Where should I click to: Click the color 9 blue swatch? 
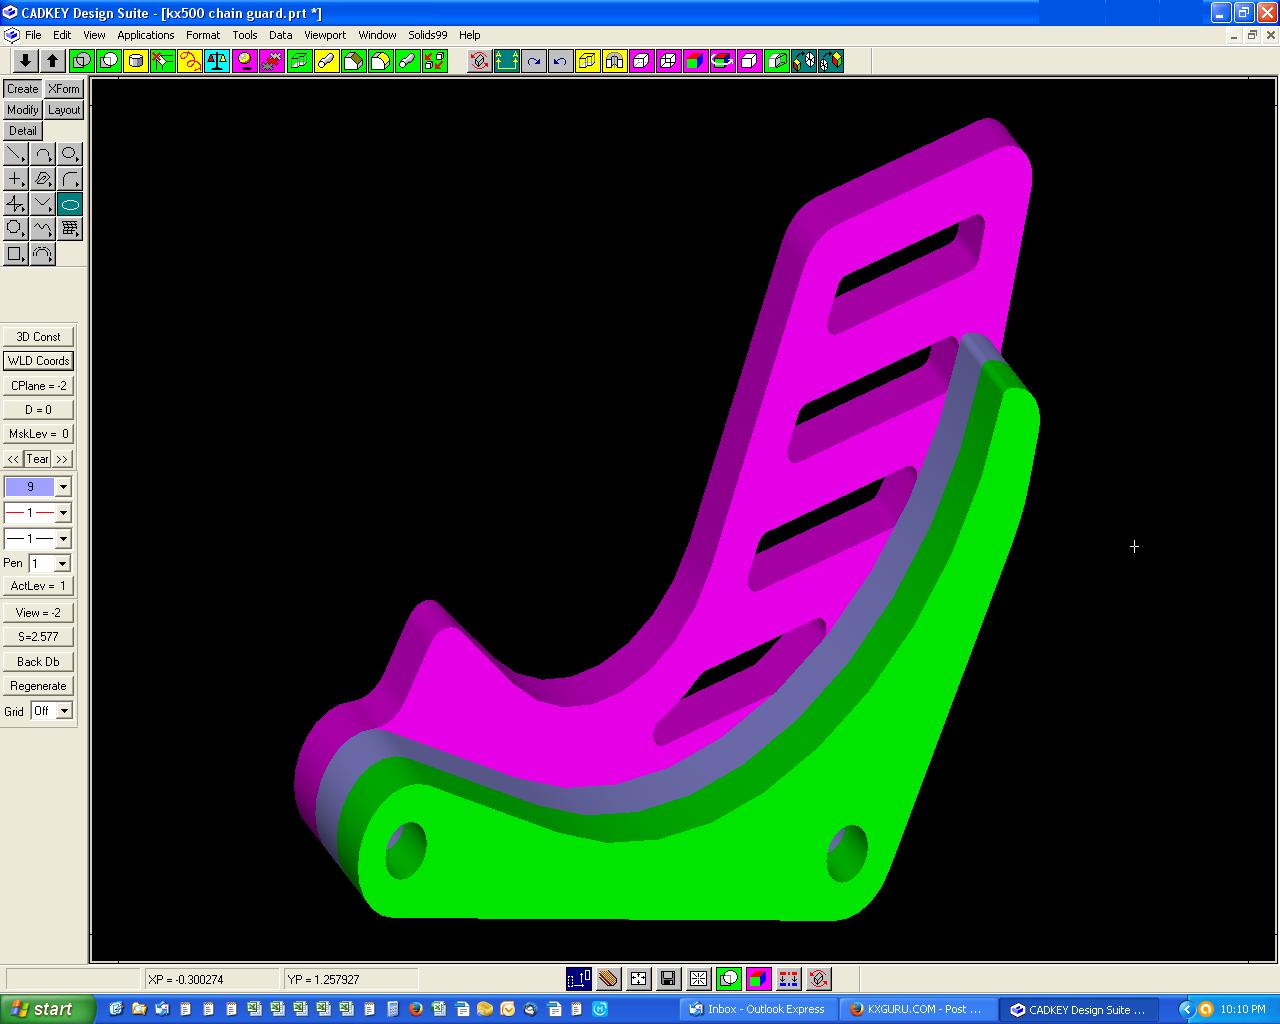pos(30,487)
